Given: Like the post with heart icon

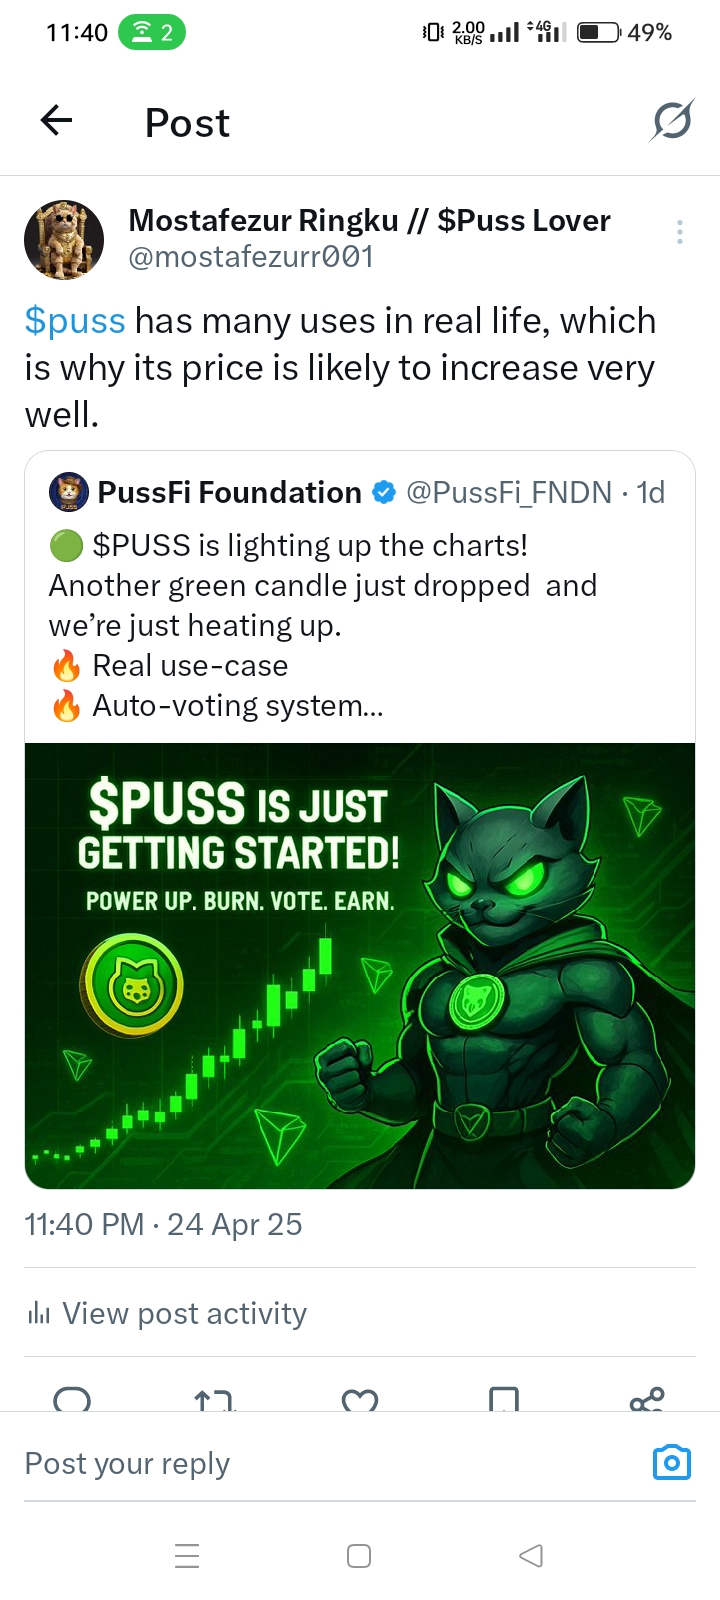Looking at the screenshot, I should (360, 1400).
